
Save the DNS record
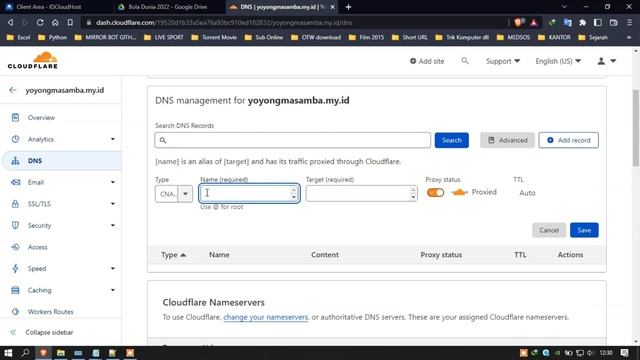click(x=584, y=230)
